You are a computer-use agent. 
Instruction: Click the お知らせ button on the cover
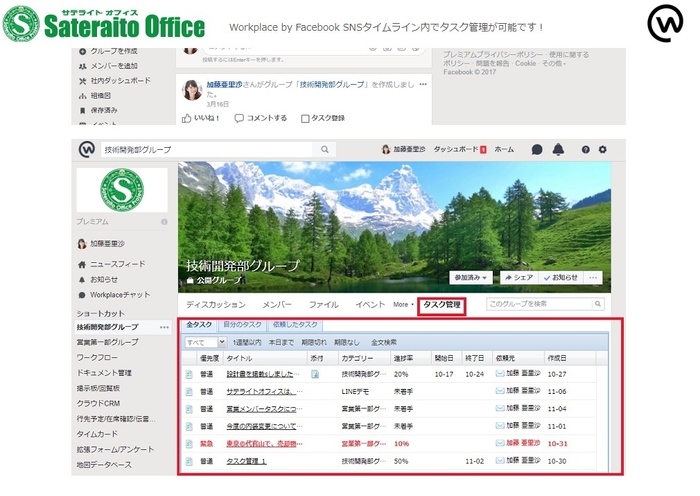[x=561, y=277]
